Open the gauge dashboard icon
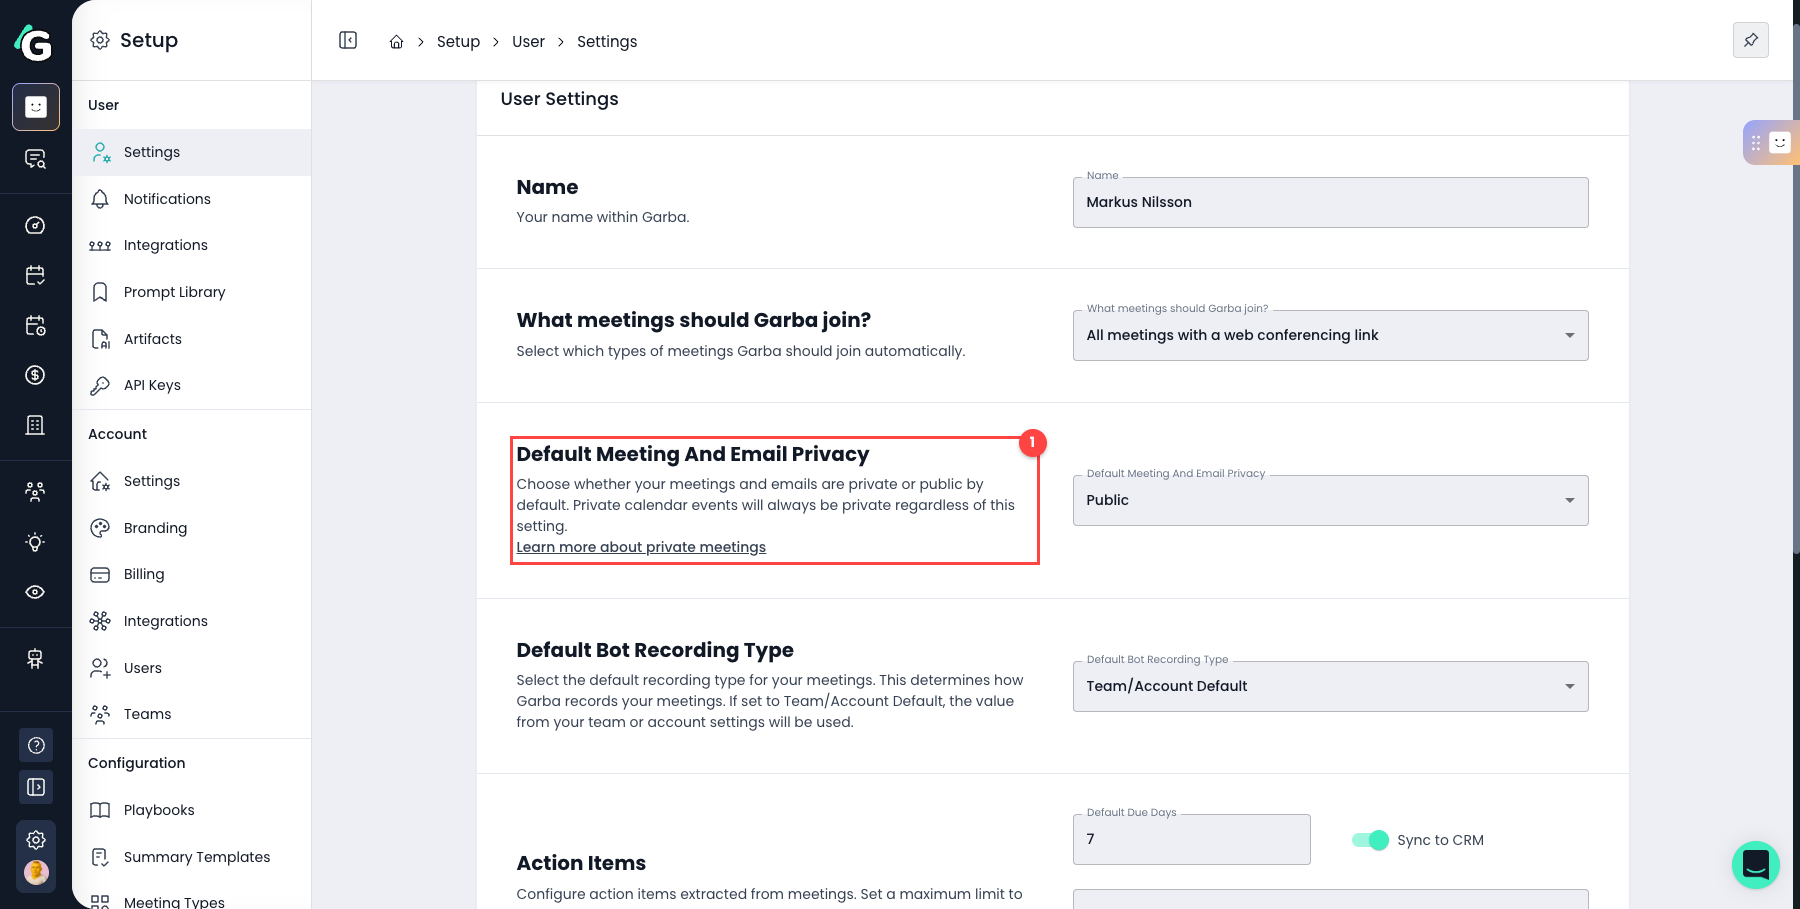 pos(35,225)
